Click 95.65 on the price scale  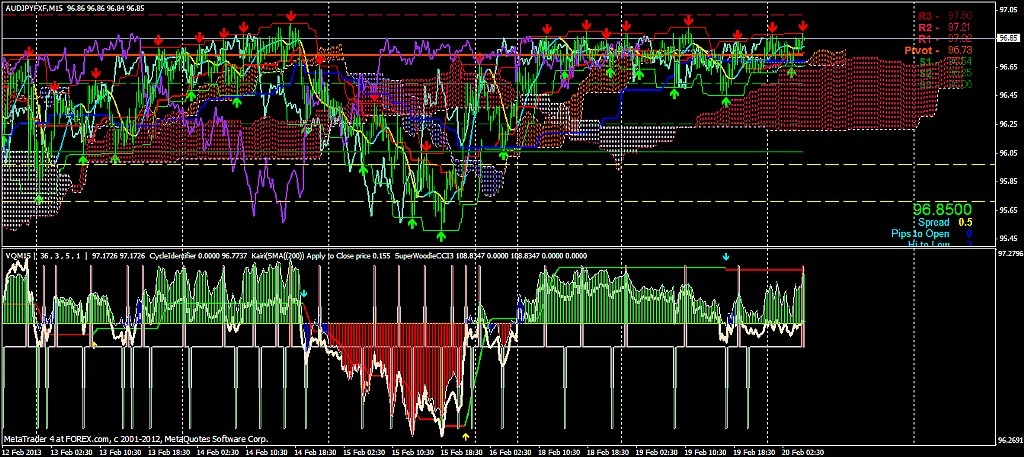[1008, 210]
